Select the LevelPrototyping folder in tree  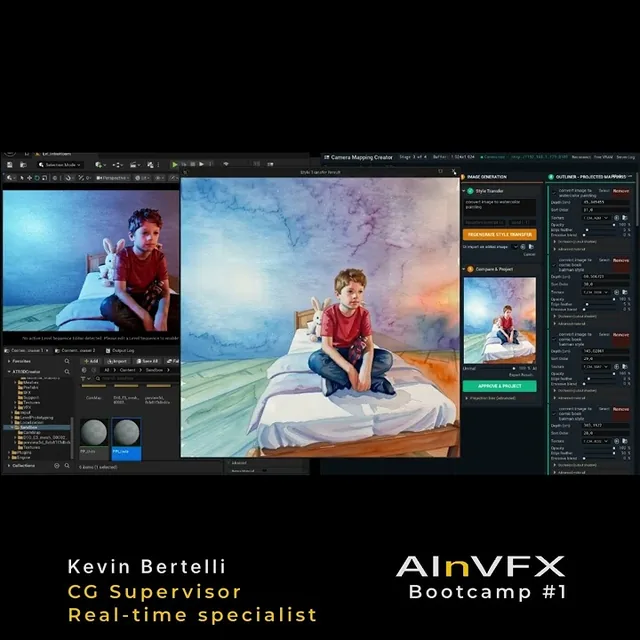[35, 418]
